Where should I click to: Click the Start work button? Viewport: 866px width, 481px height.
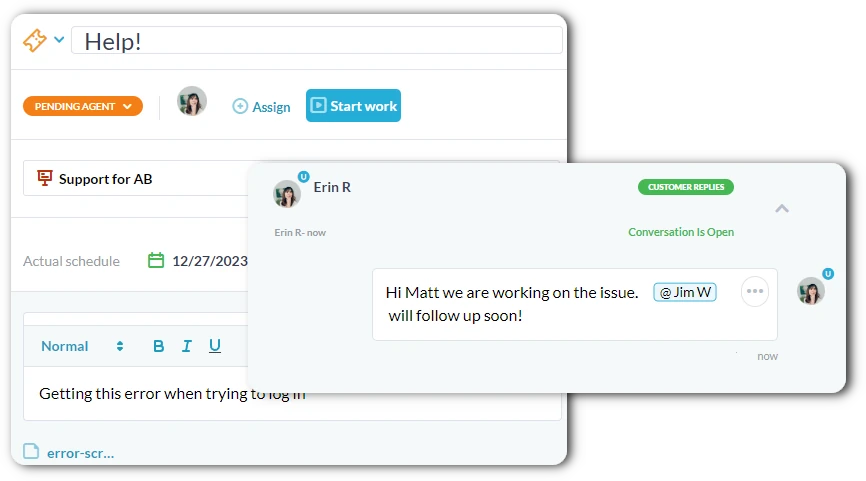coord(353,105)
